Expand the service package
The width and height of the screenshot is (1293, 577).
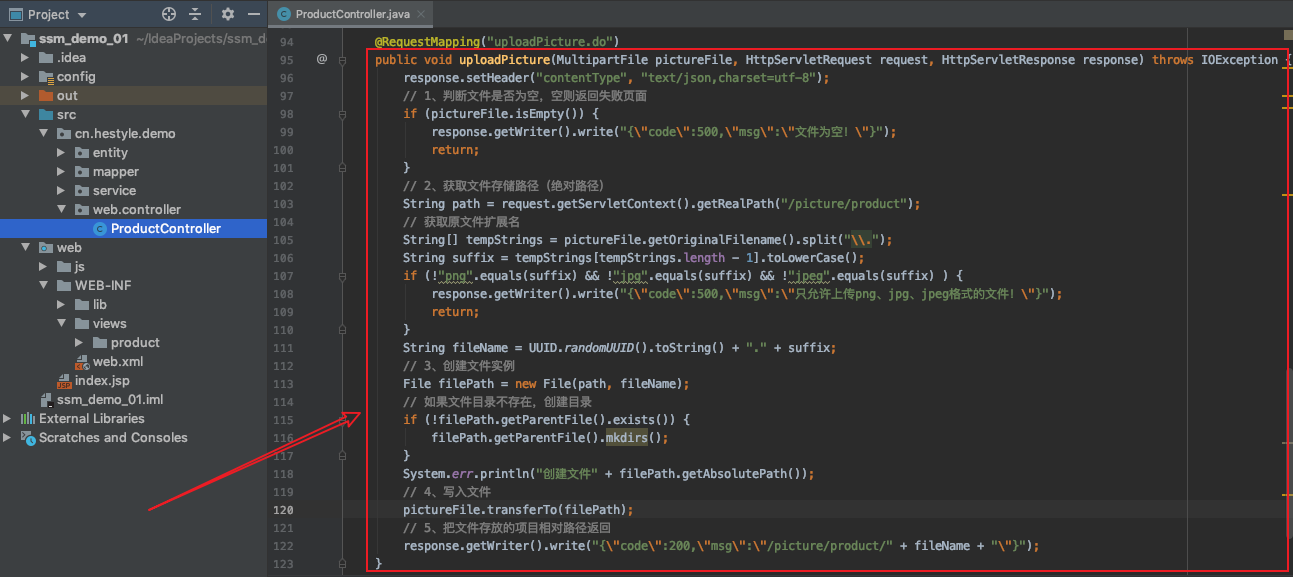point(62,190)
